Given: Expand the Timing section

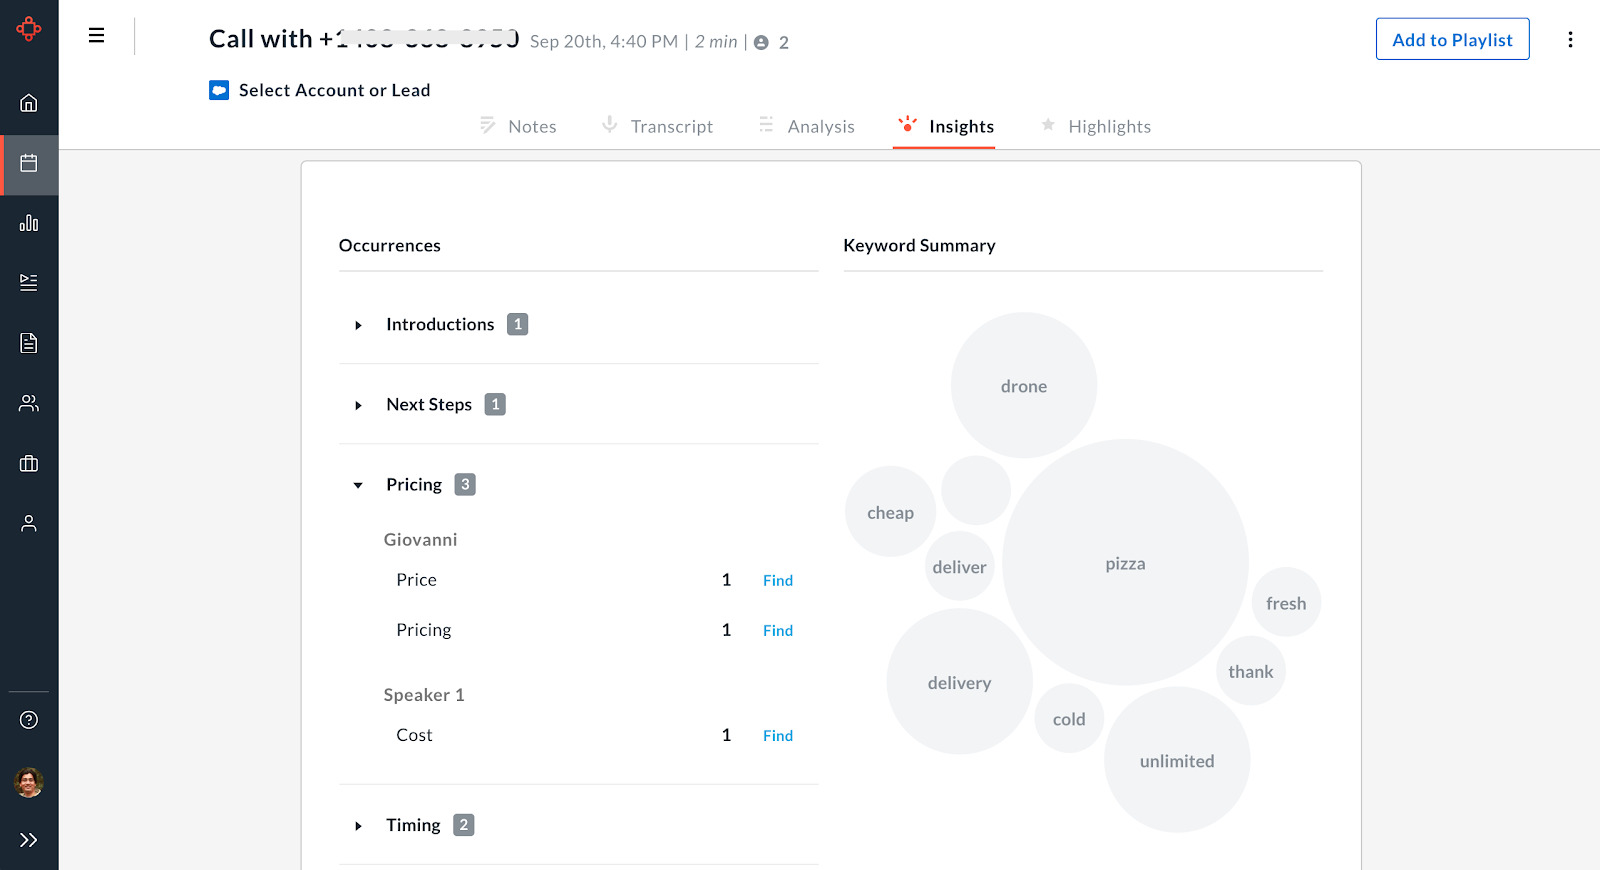Looking at the screenshot, I should pyautogui.click(x=358, y=826).
